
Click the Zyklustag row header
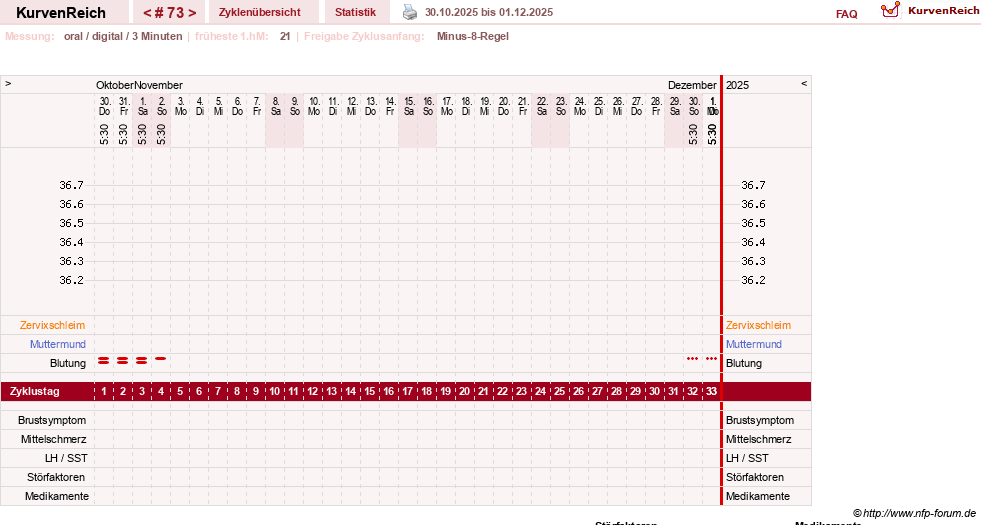point(35,392)
